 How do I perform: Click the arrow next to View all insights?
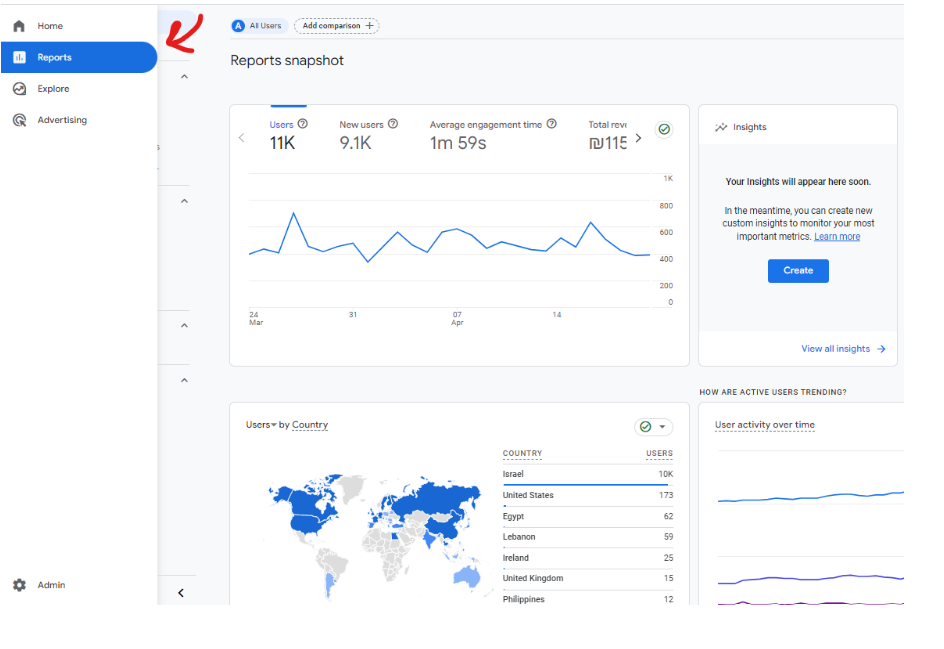coord(881,349)
